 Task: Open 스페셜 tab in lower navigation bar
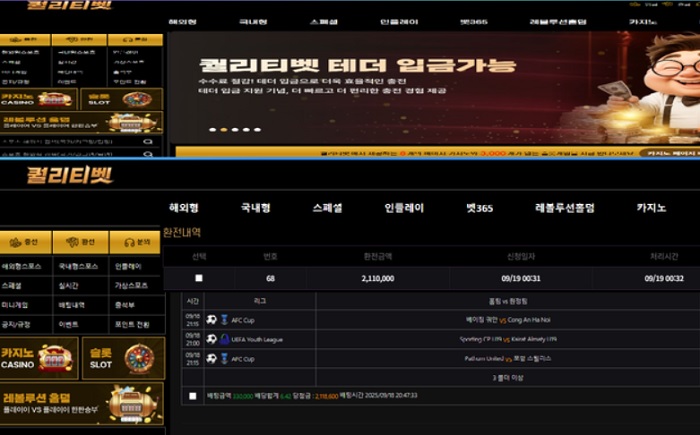click(327, 208)
